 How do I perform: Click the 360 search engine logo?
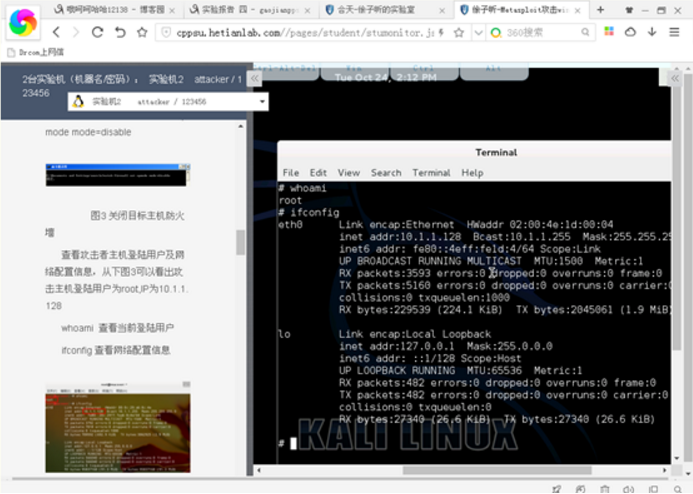click(x=496, y=32)
